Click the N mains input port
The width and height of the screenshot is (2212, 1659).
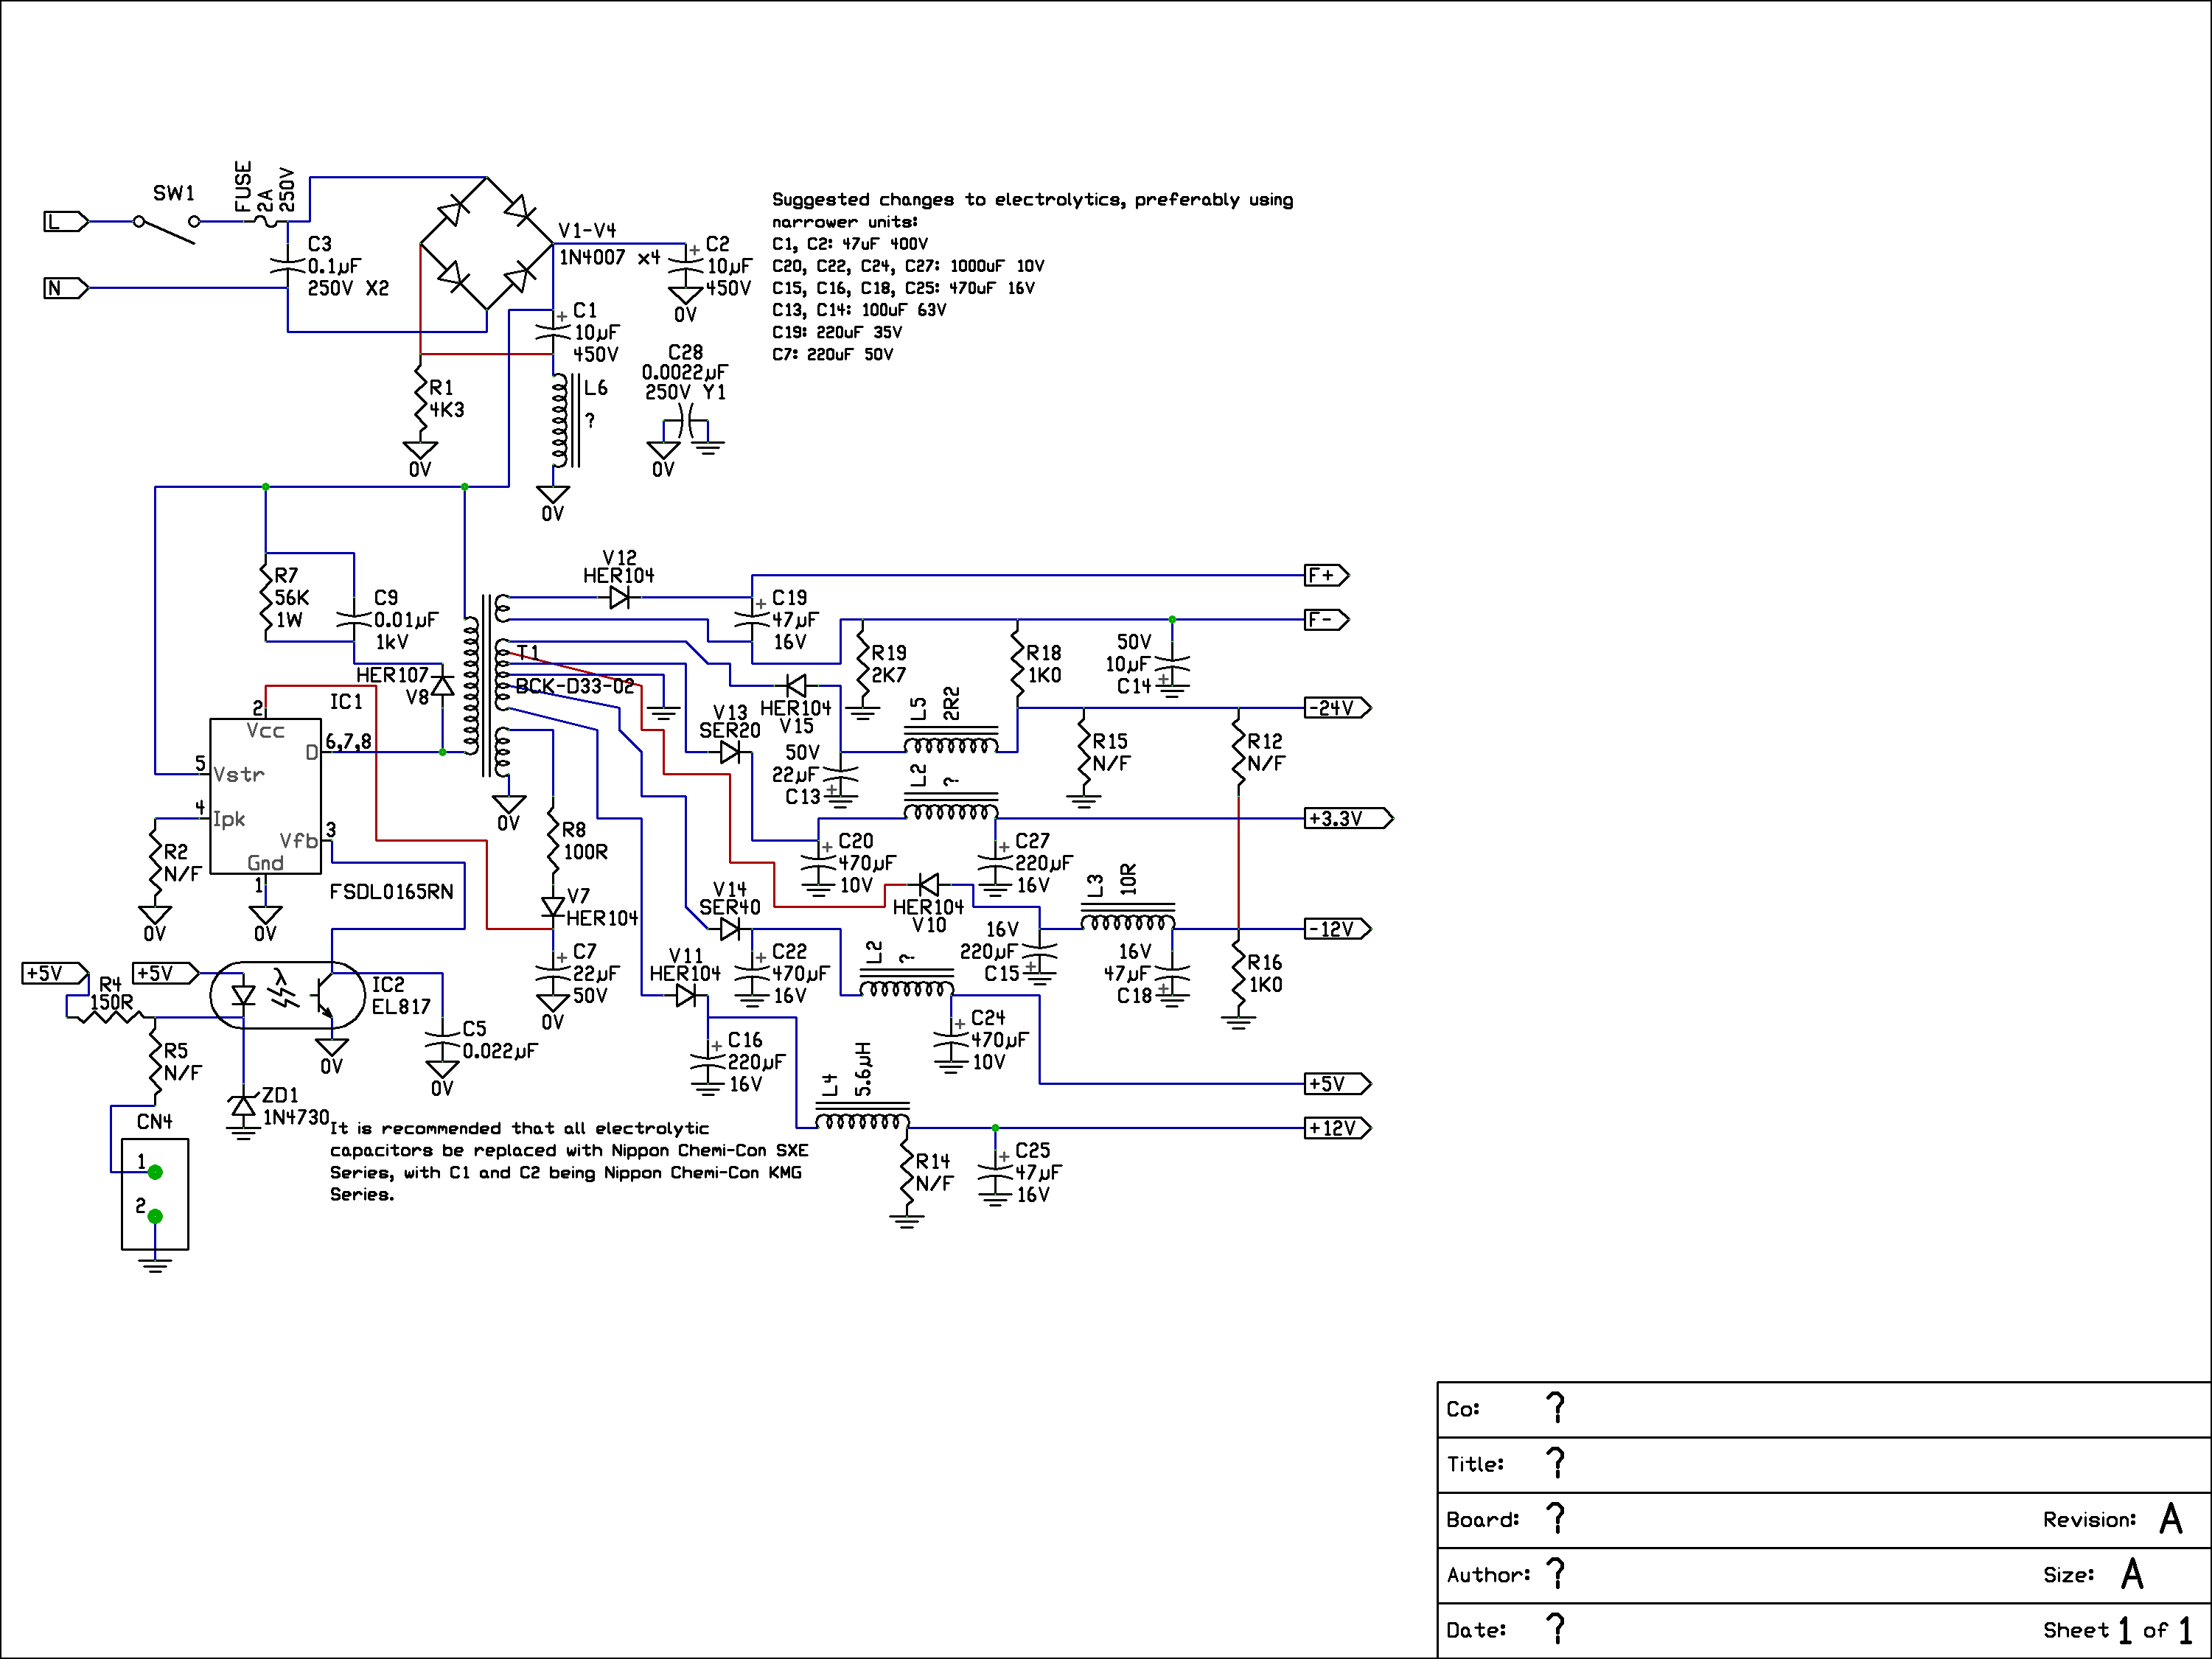[x=66, y=288]
